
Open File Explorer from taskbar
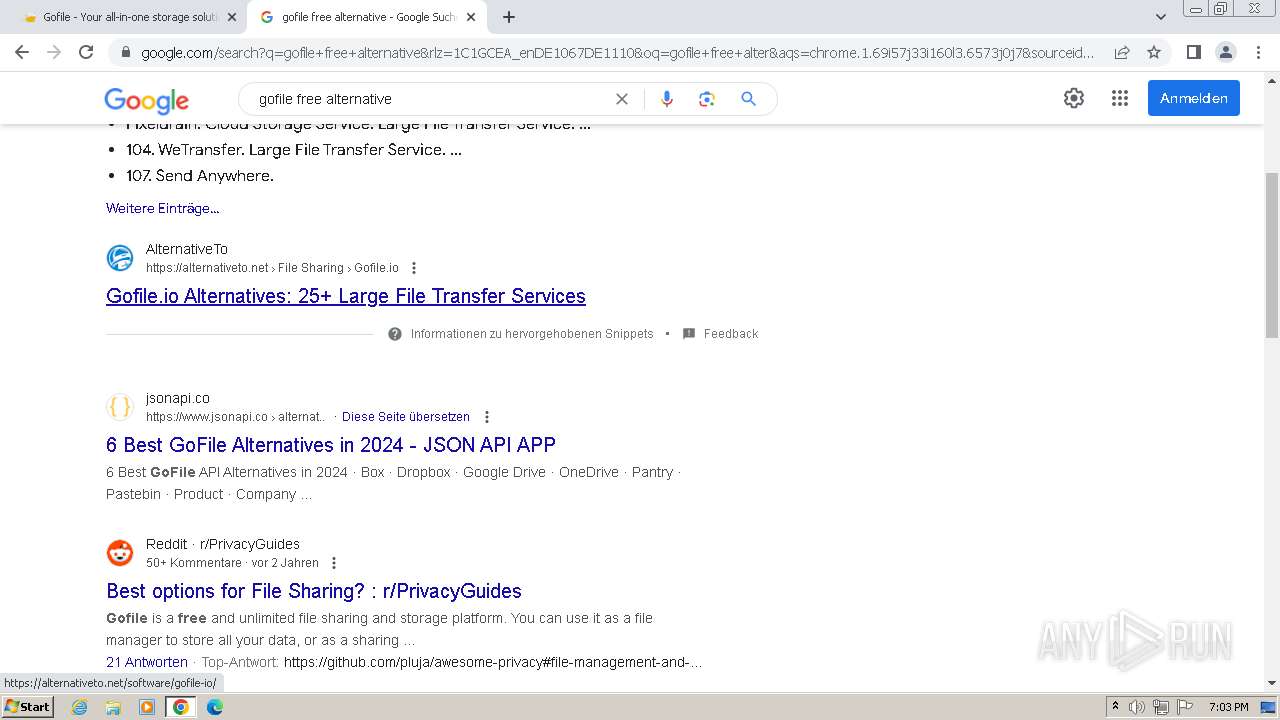[x=113, y=707]
